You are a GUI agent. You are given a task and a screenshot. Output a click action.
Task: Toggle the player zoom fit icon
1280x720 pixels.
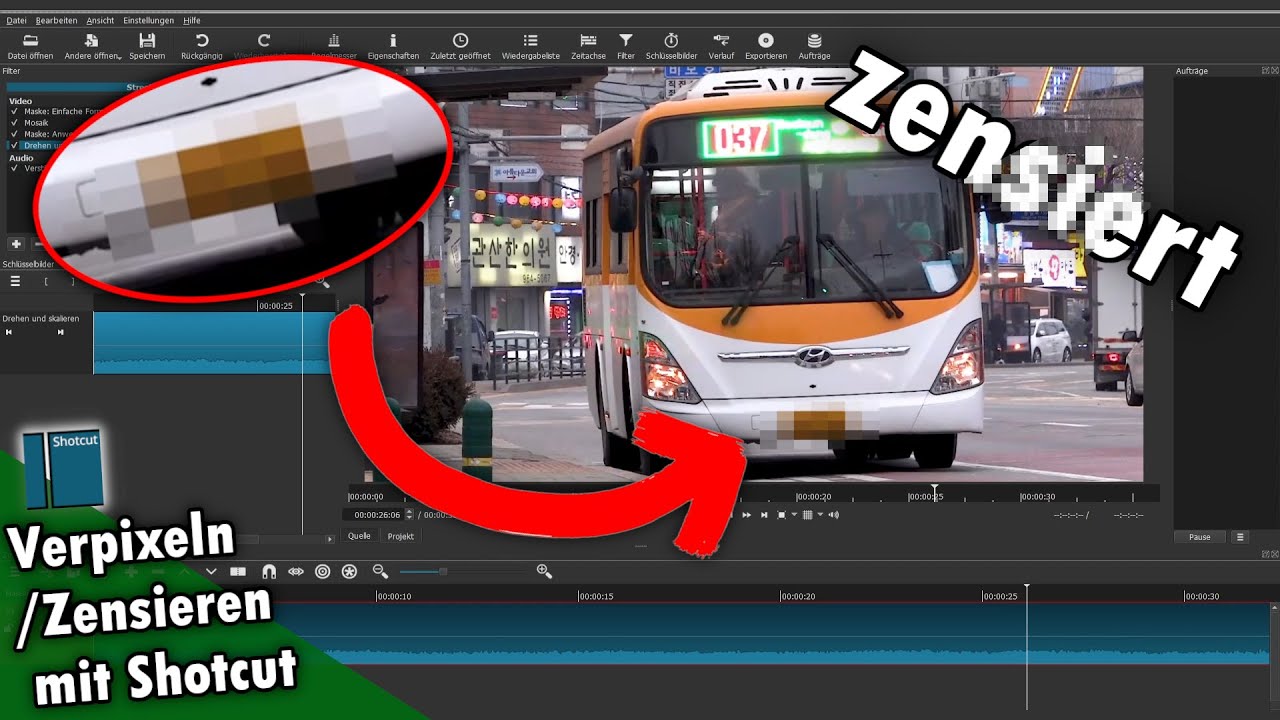coord(782,515)
